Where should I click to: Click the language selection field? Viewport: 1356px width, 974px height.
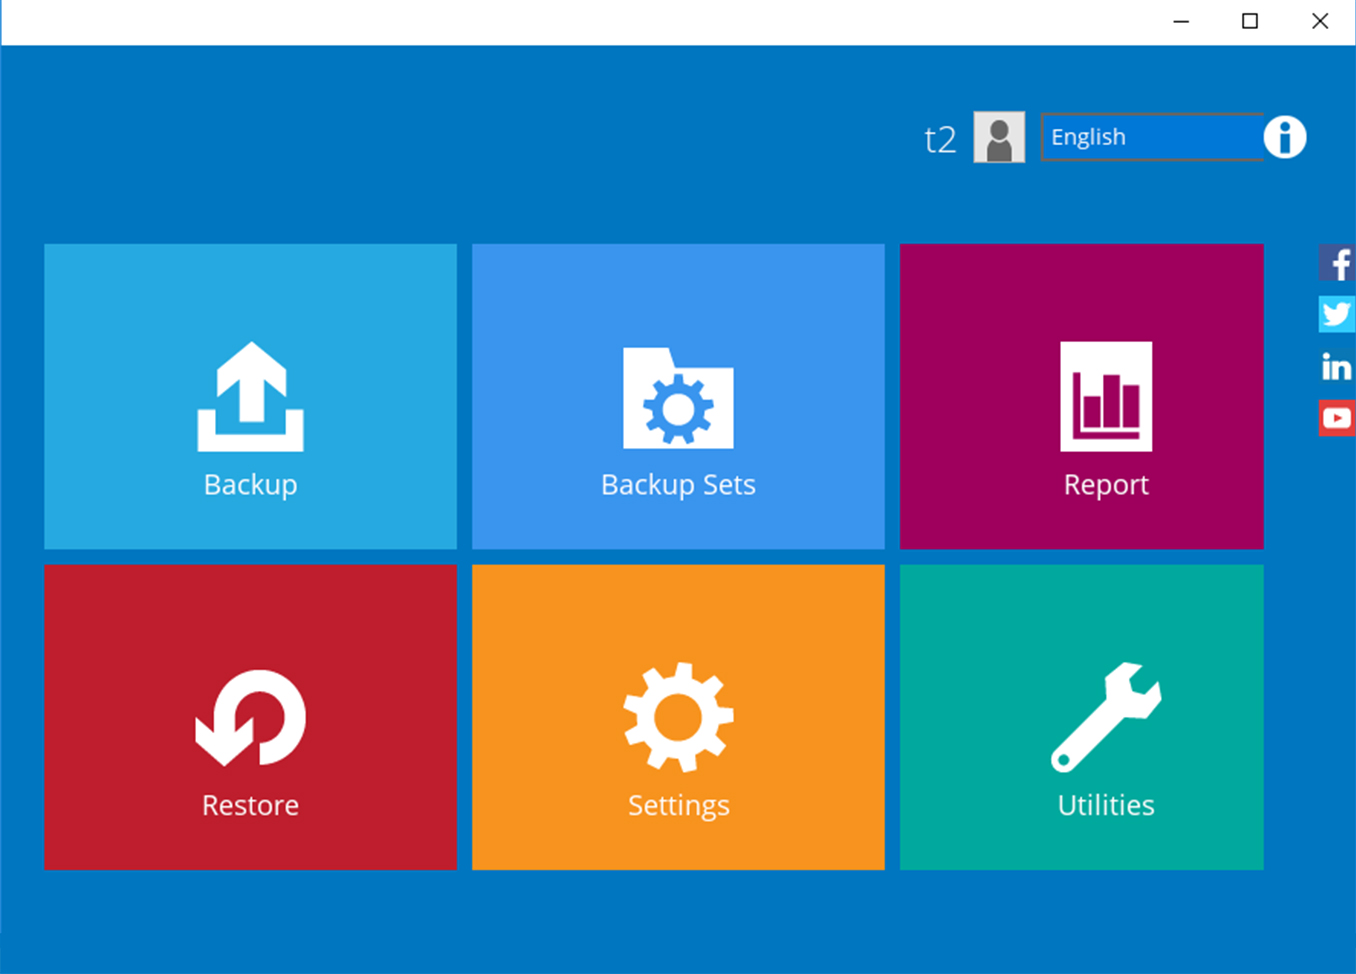point(1152,137)
